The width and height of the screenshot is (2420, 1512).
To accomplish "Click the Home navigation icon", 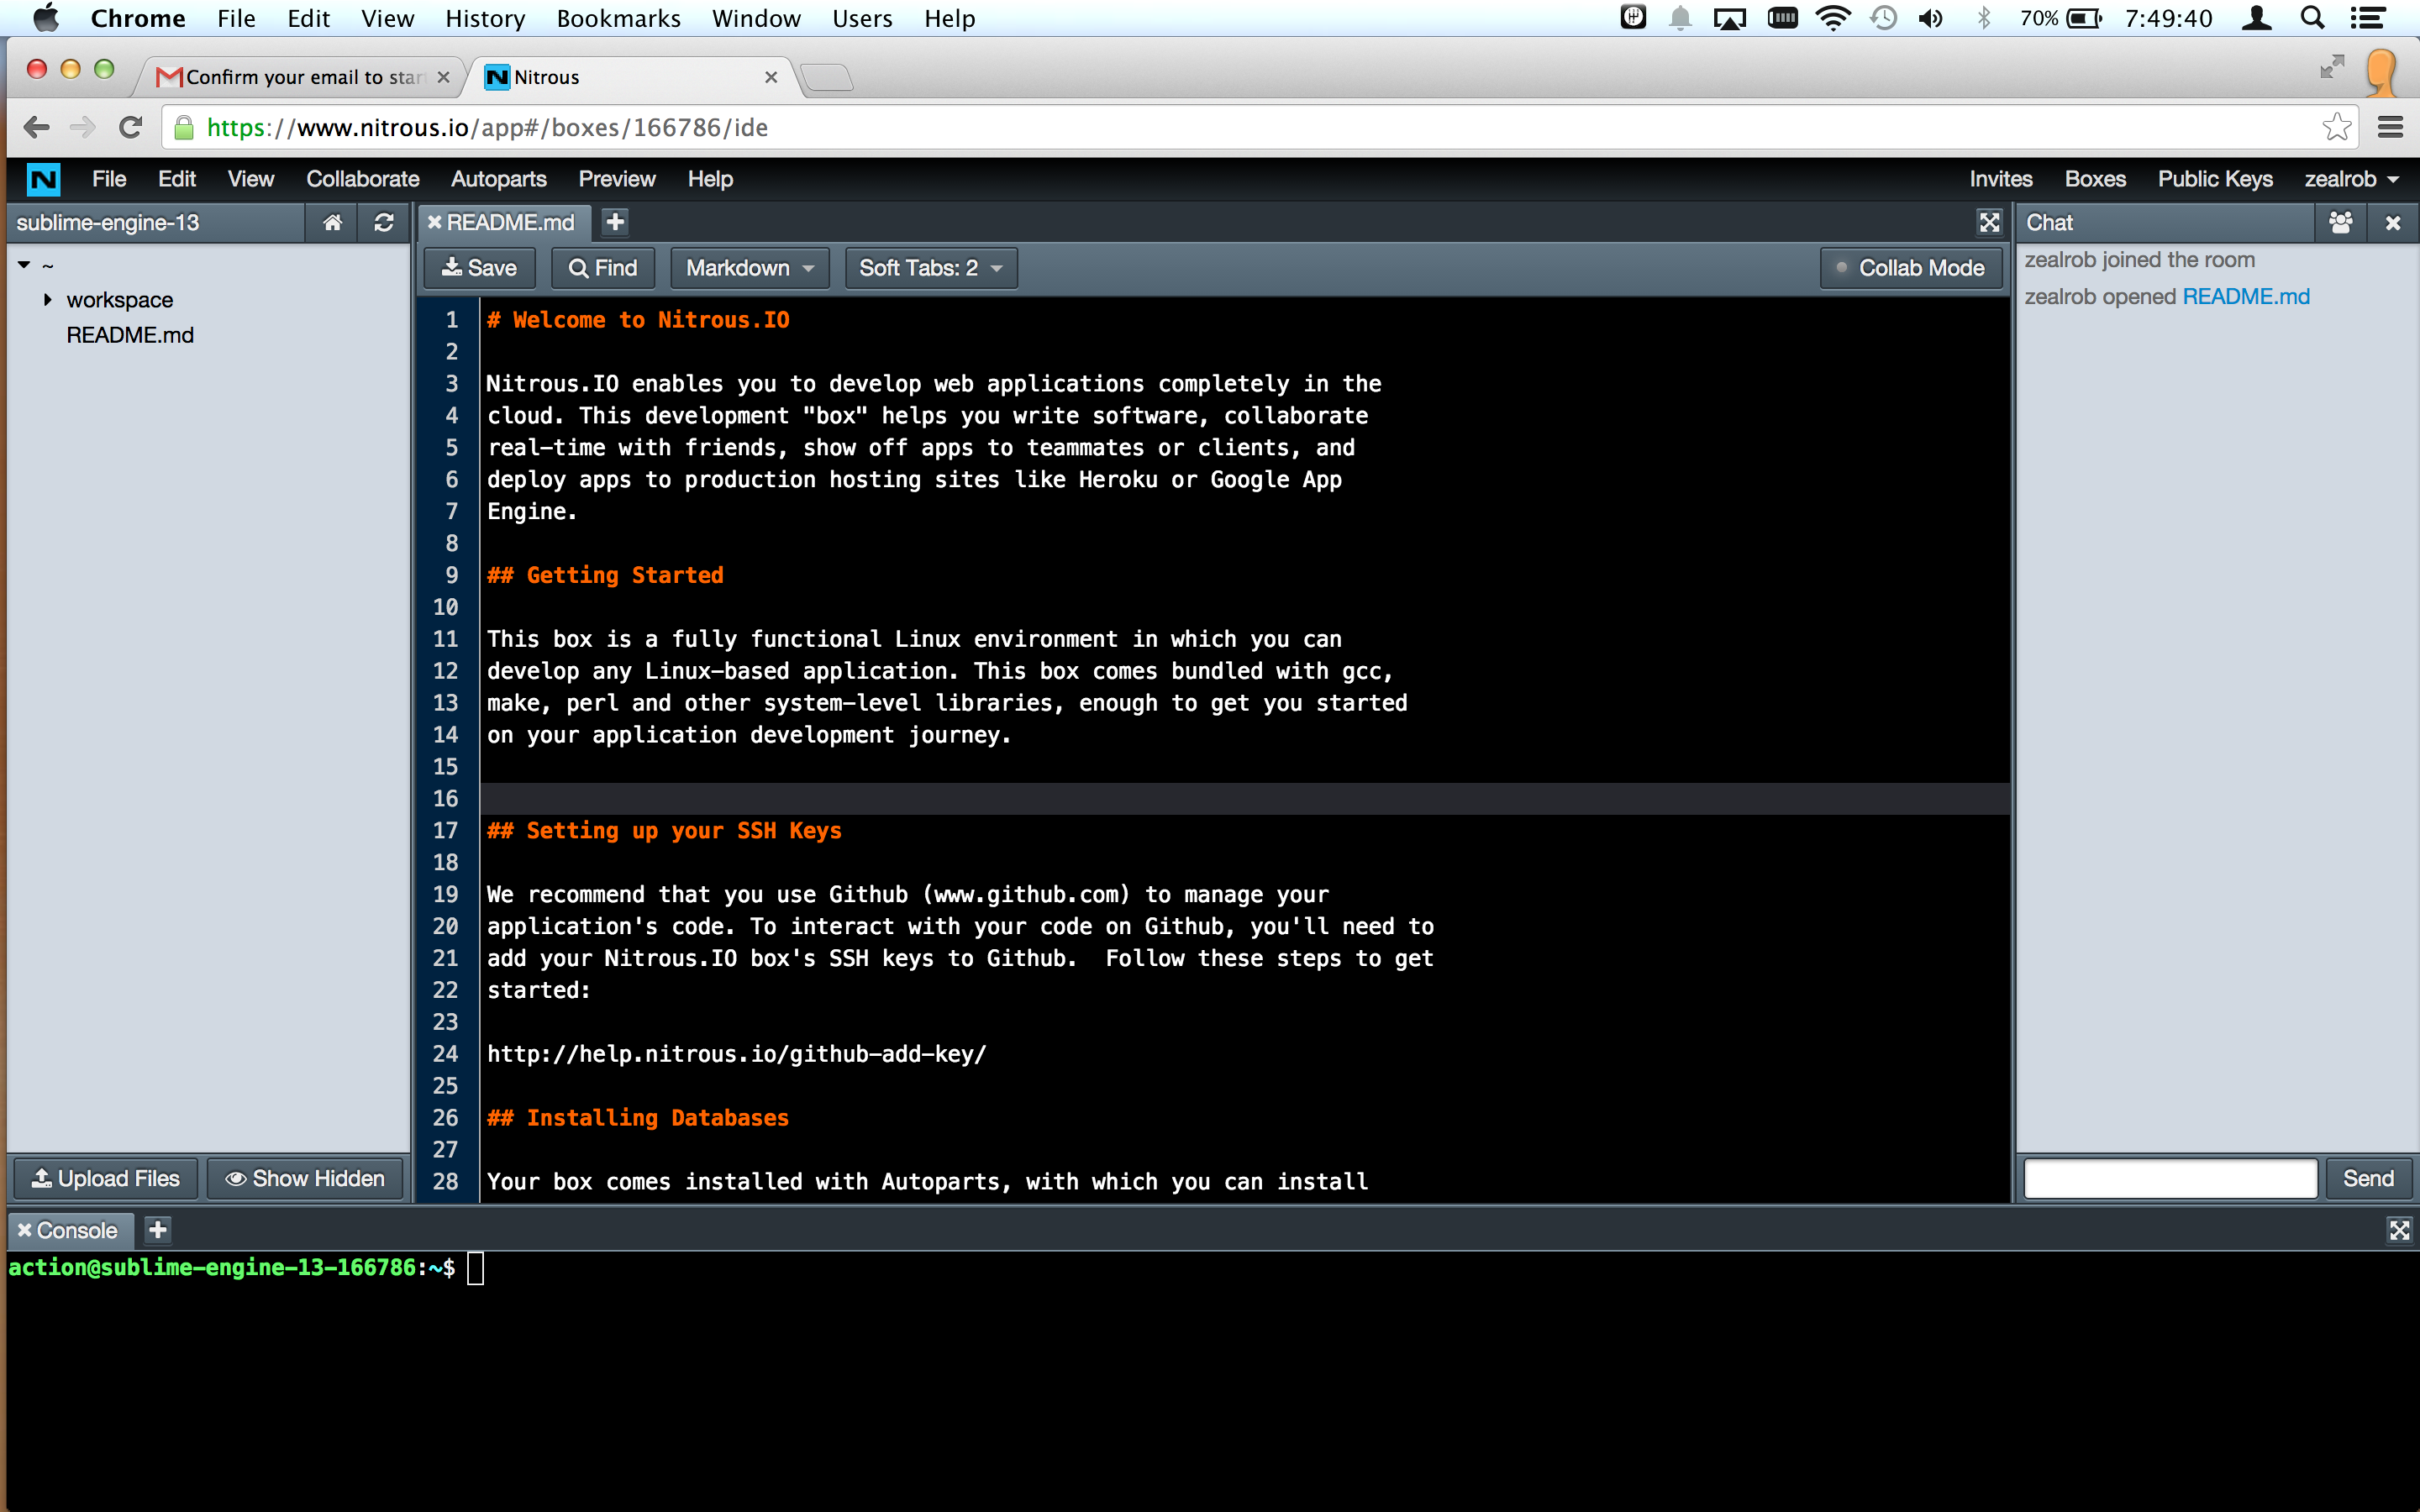I will click(x=331, y=221).
